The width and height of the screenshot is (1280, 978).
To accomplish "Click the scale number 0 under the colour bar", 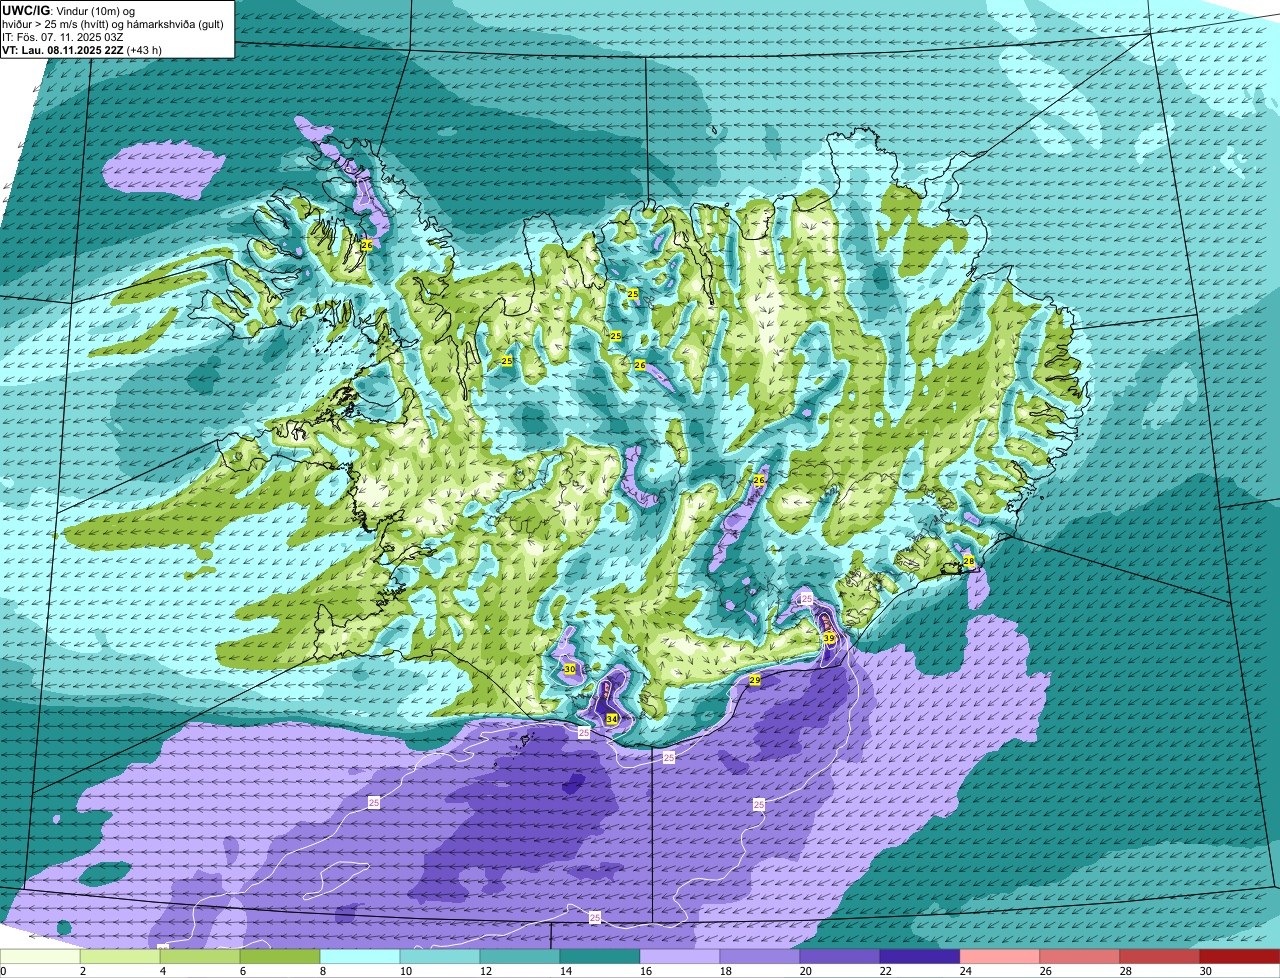I will [x=4, y=971].
